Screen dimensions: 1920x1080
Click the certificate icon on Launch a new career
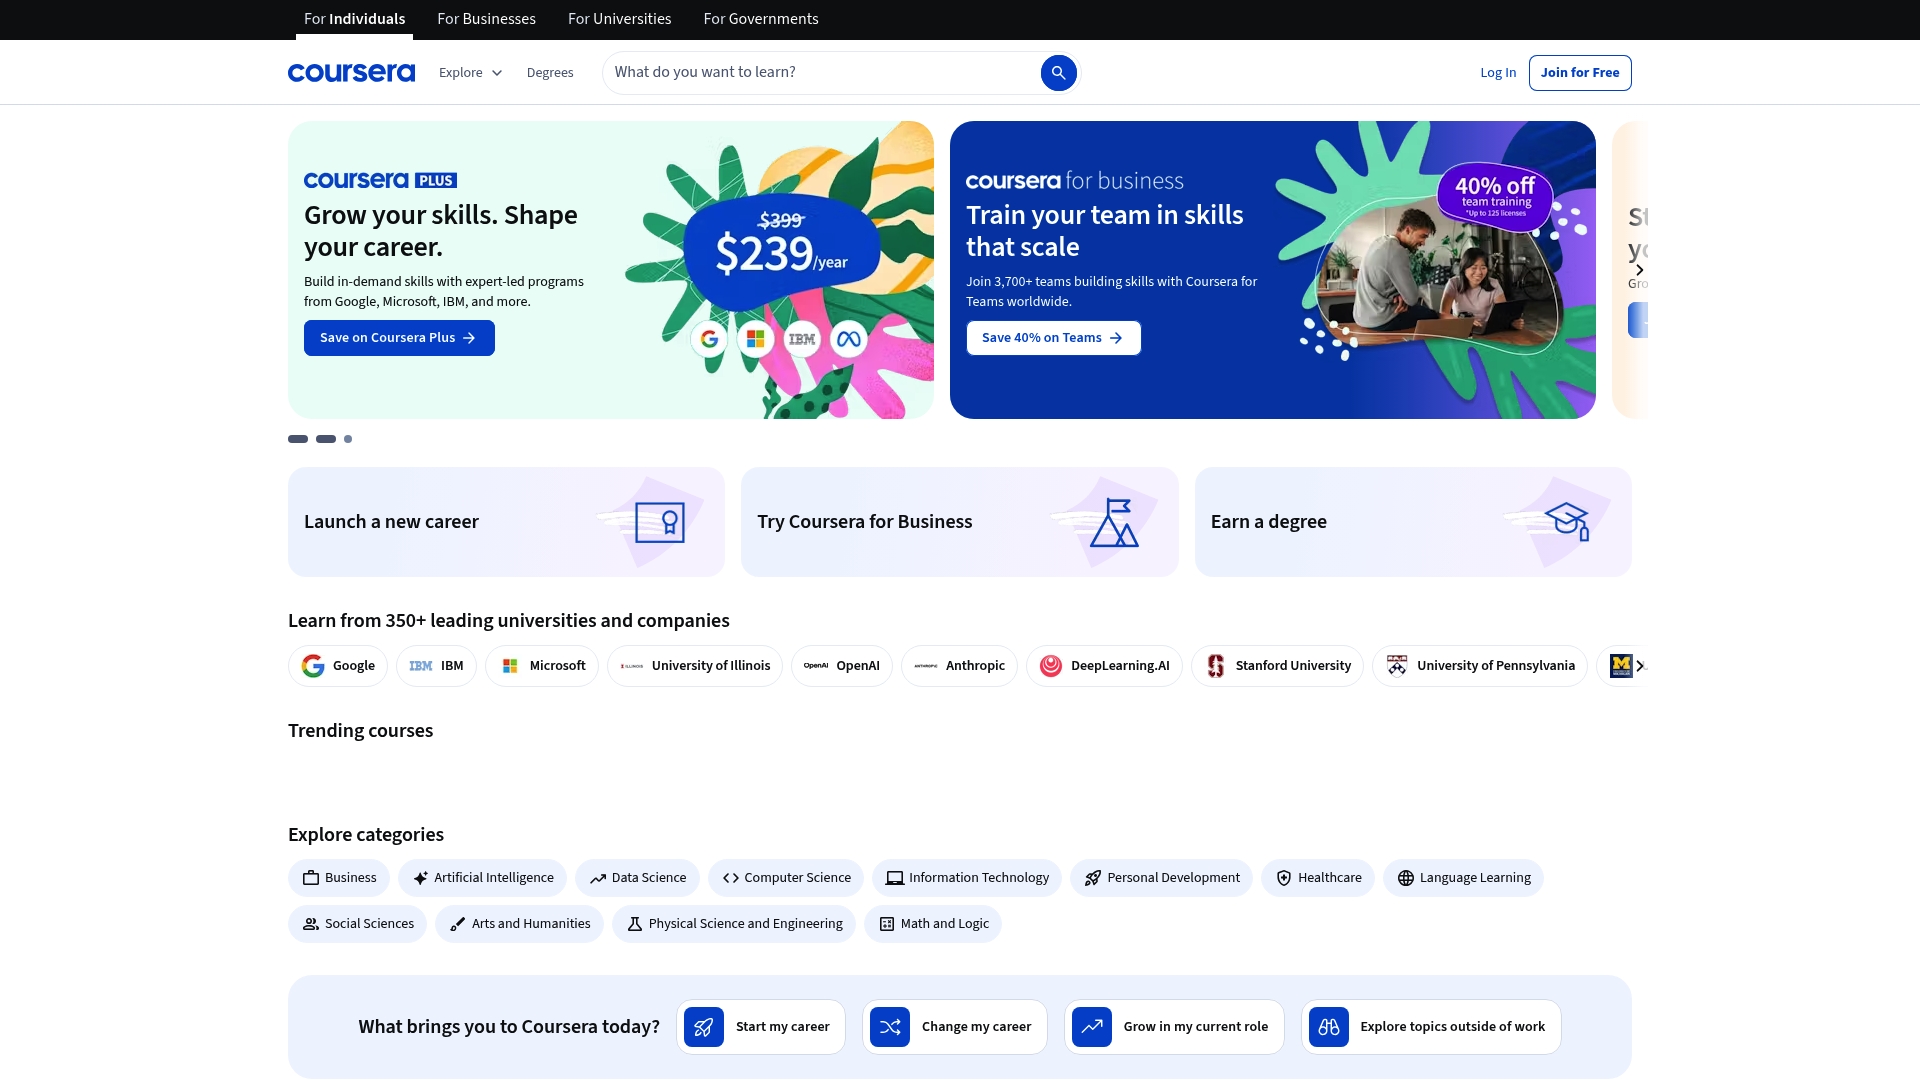tap(660, 522)
